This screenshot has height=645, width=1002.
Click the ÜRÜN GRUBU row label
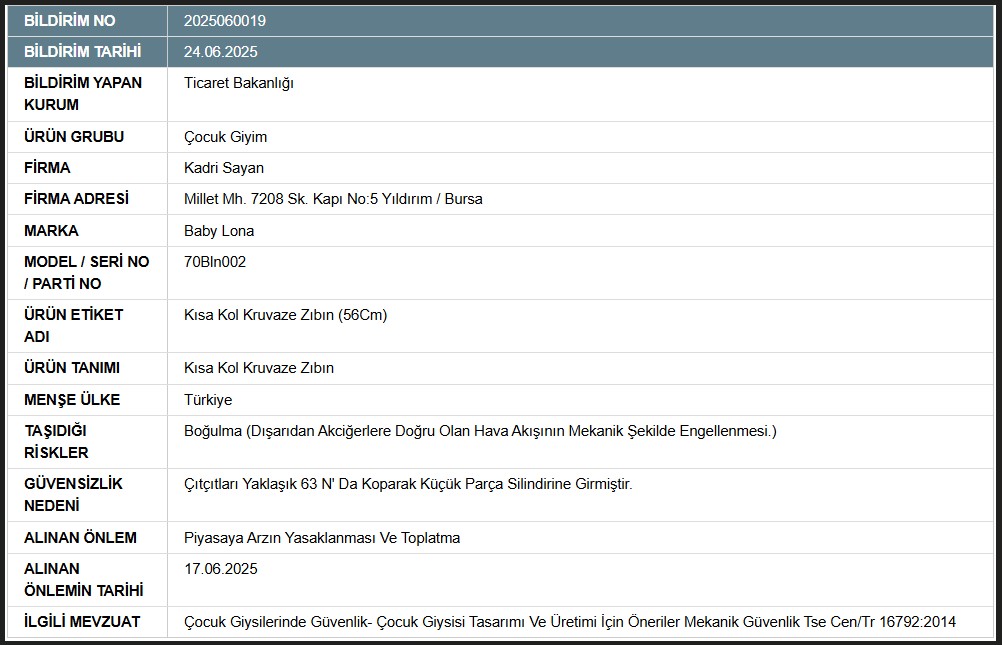click(x=74, y=137)
